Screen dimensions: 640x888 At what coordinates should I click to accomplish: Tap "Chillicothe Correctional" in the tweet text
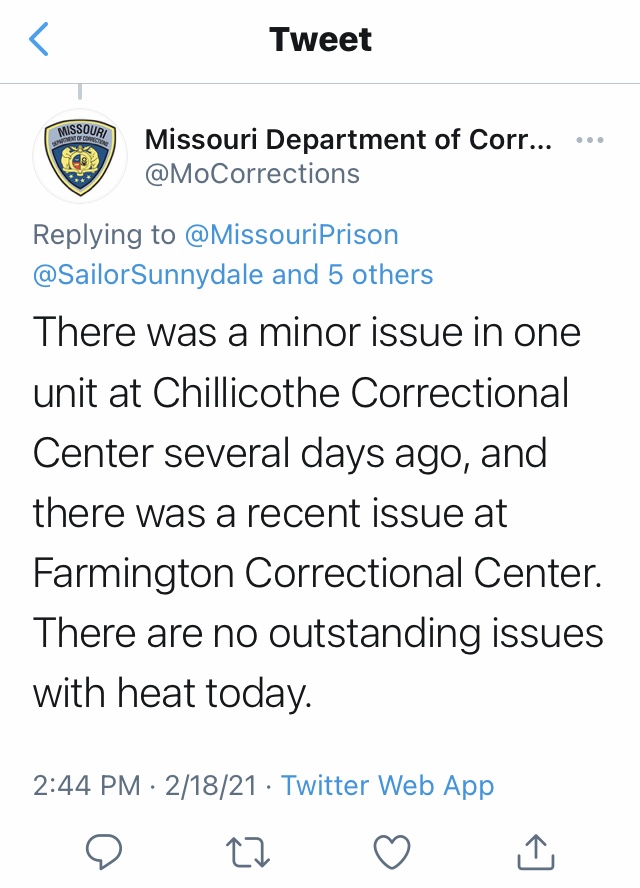tap(360, 393)
